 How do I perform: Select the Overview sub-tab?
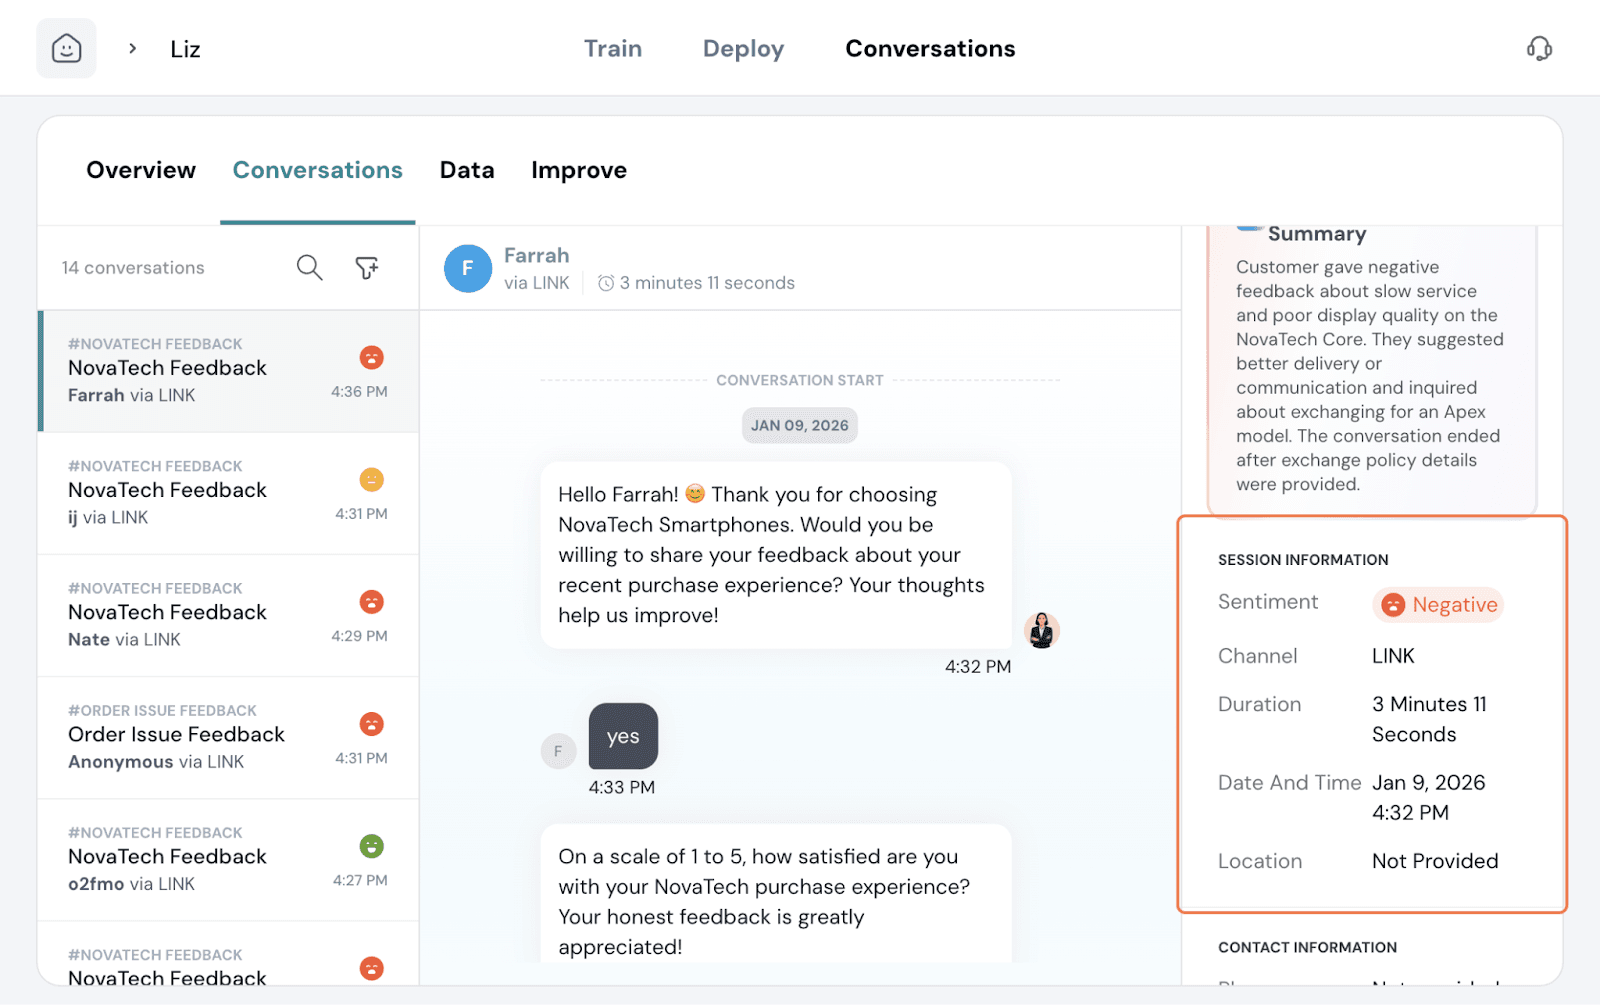pos(141,170)
